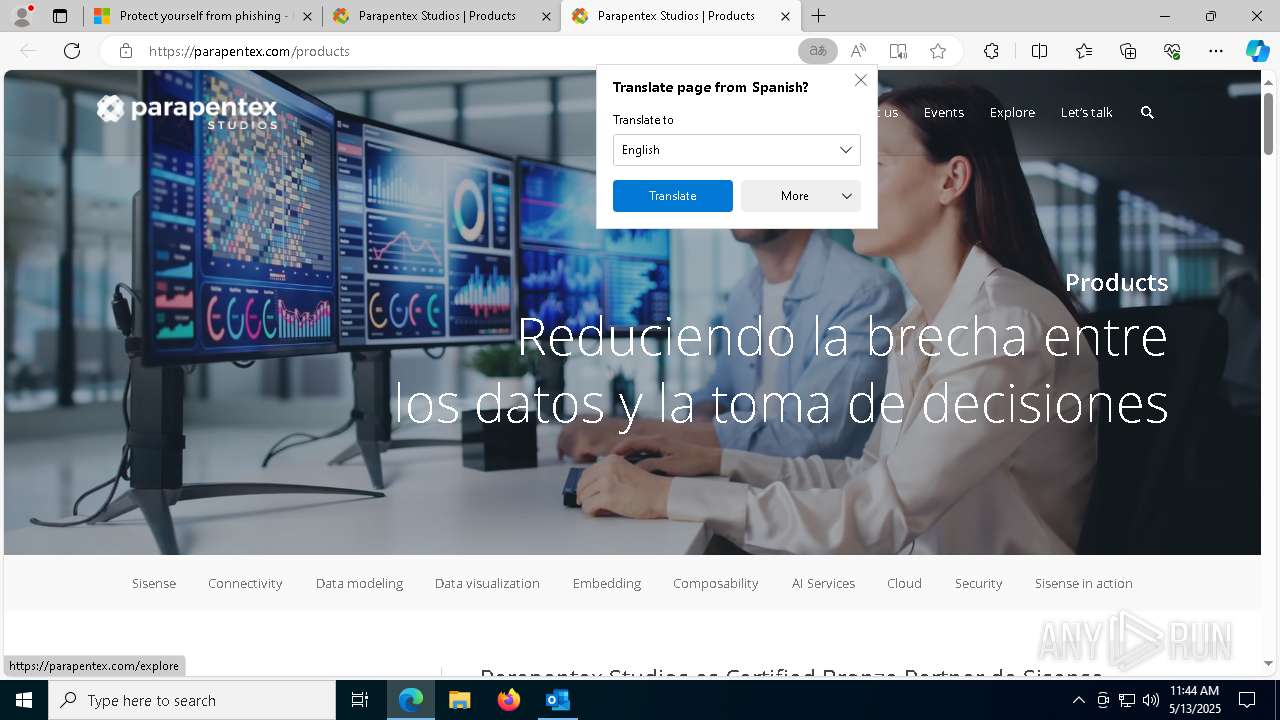Open the Explore nav menu item

point(1012,112)
